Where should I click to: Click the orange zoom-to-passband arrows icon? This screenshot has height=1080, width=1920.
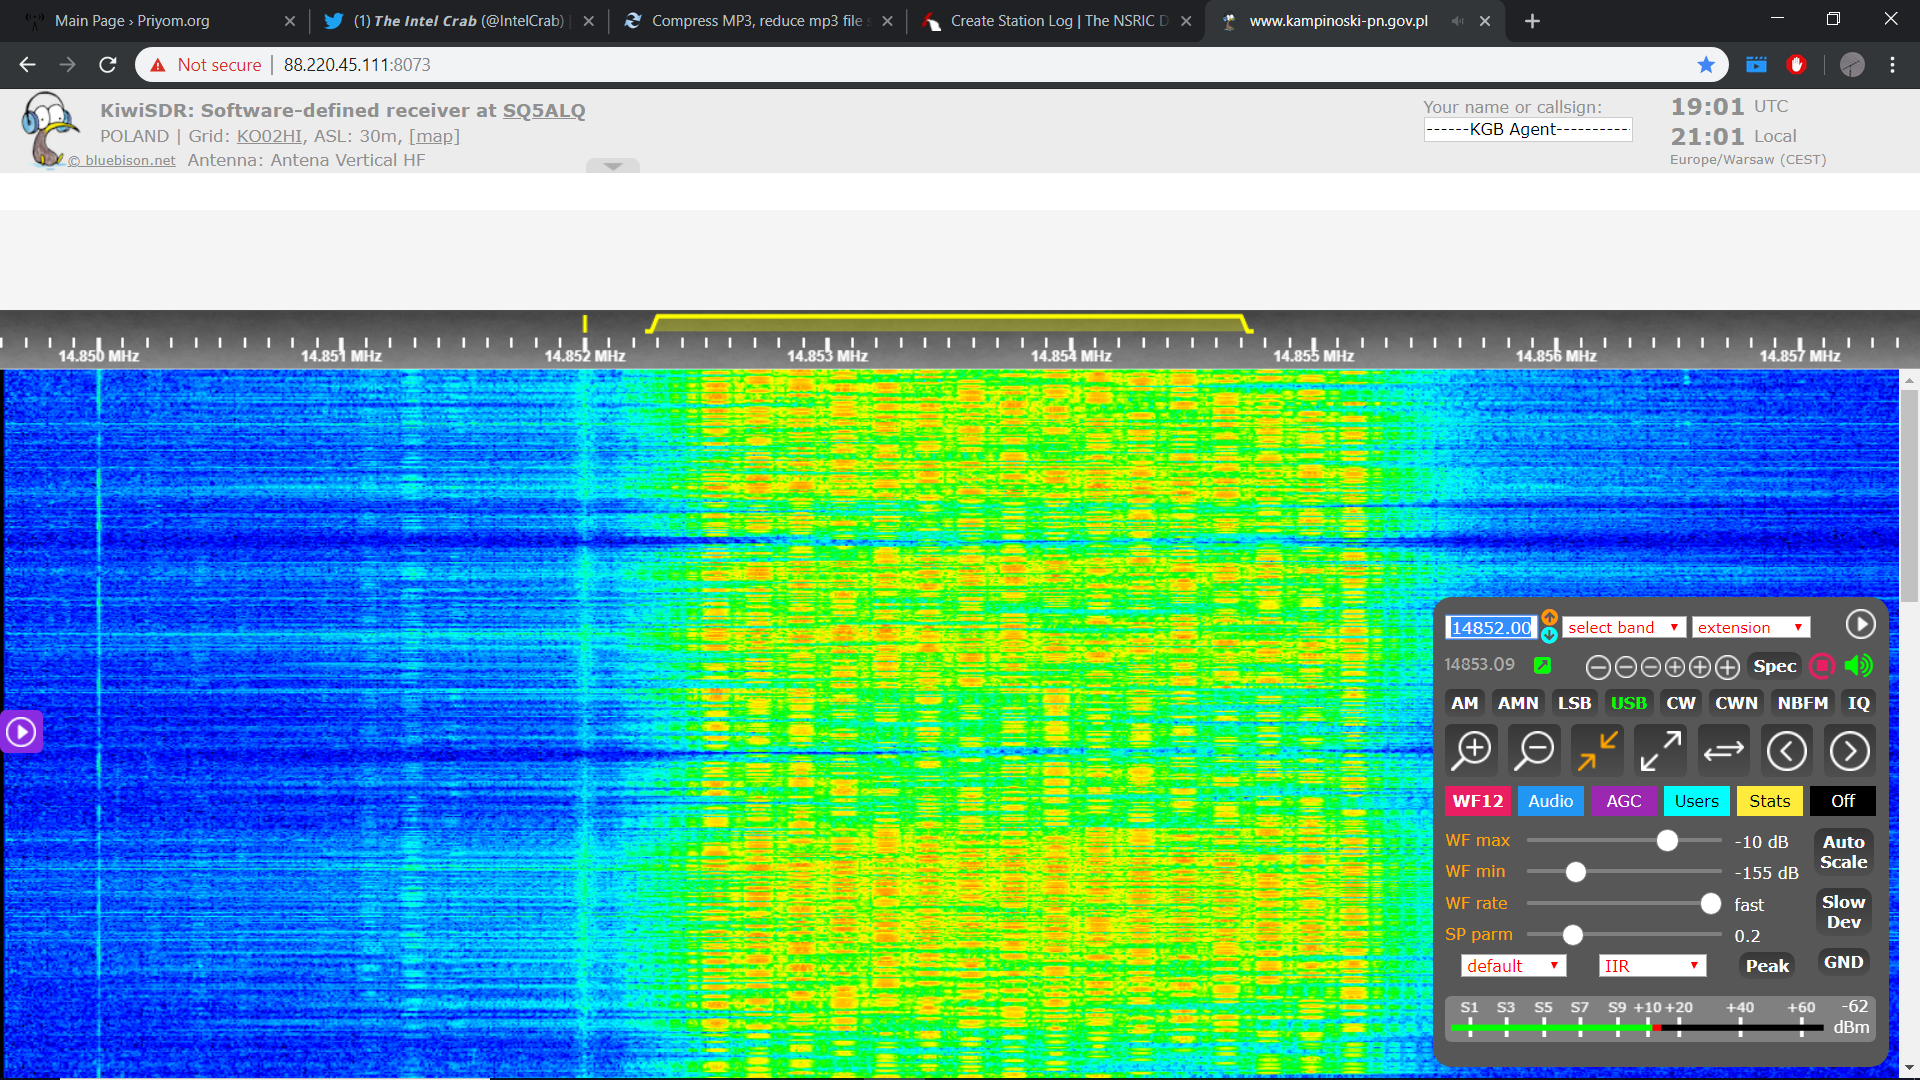pos(1597,750)
